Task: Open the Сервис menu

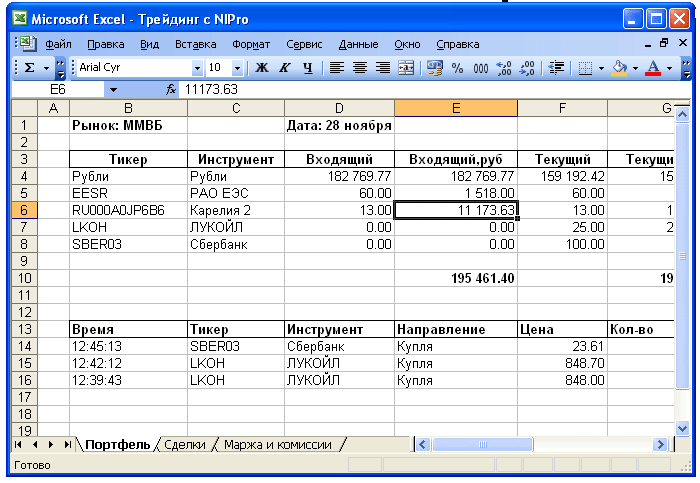Action: (304, 44)
